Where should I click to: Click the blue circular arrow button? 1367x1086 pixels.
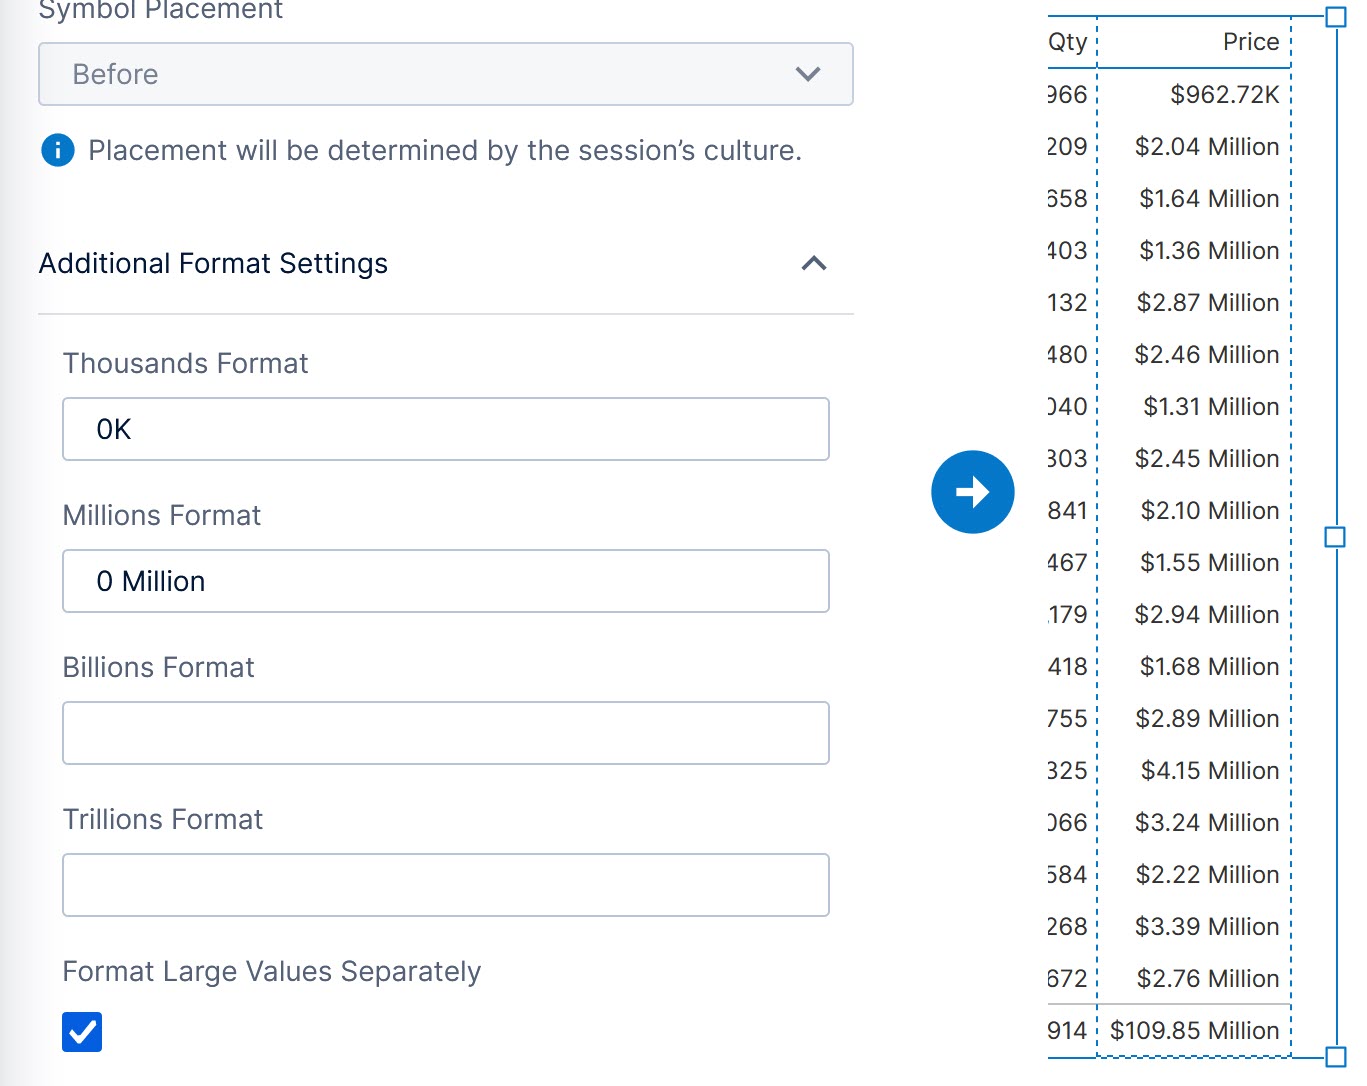click(972, 491)
